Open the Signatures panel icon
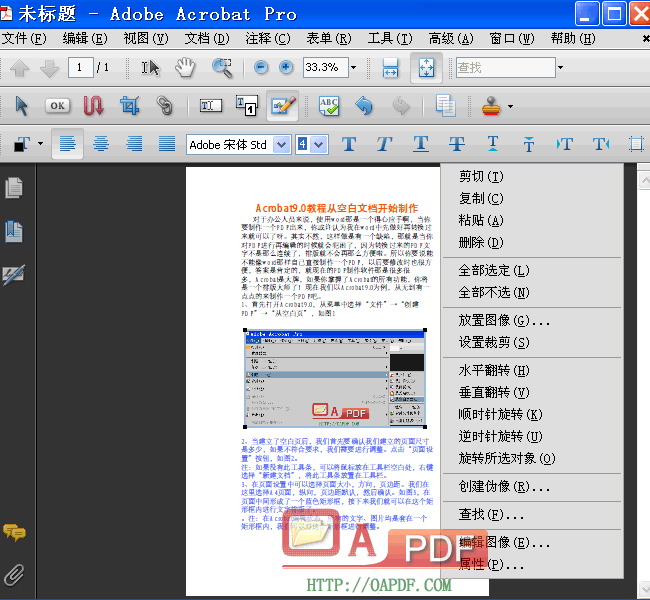650x600 pixels. coord(14,274)
